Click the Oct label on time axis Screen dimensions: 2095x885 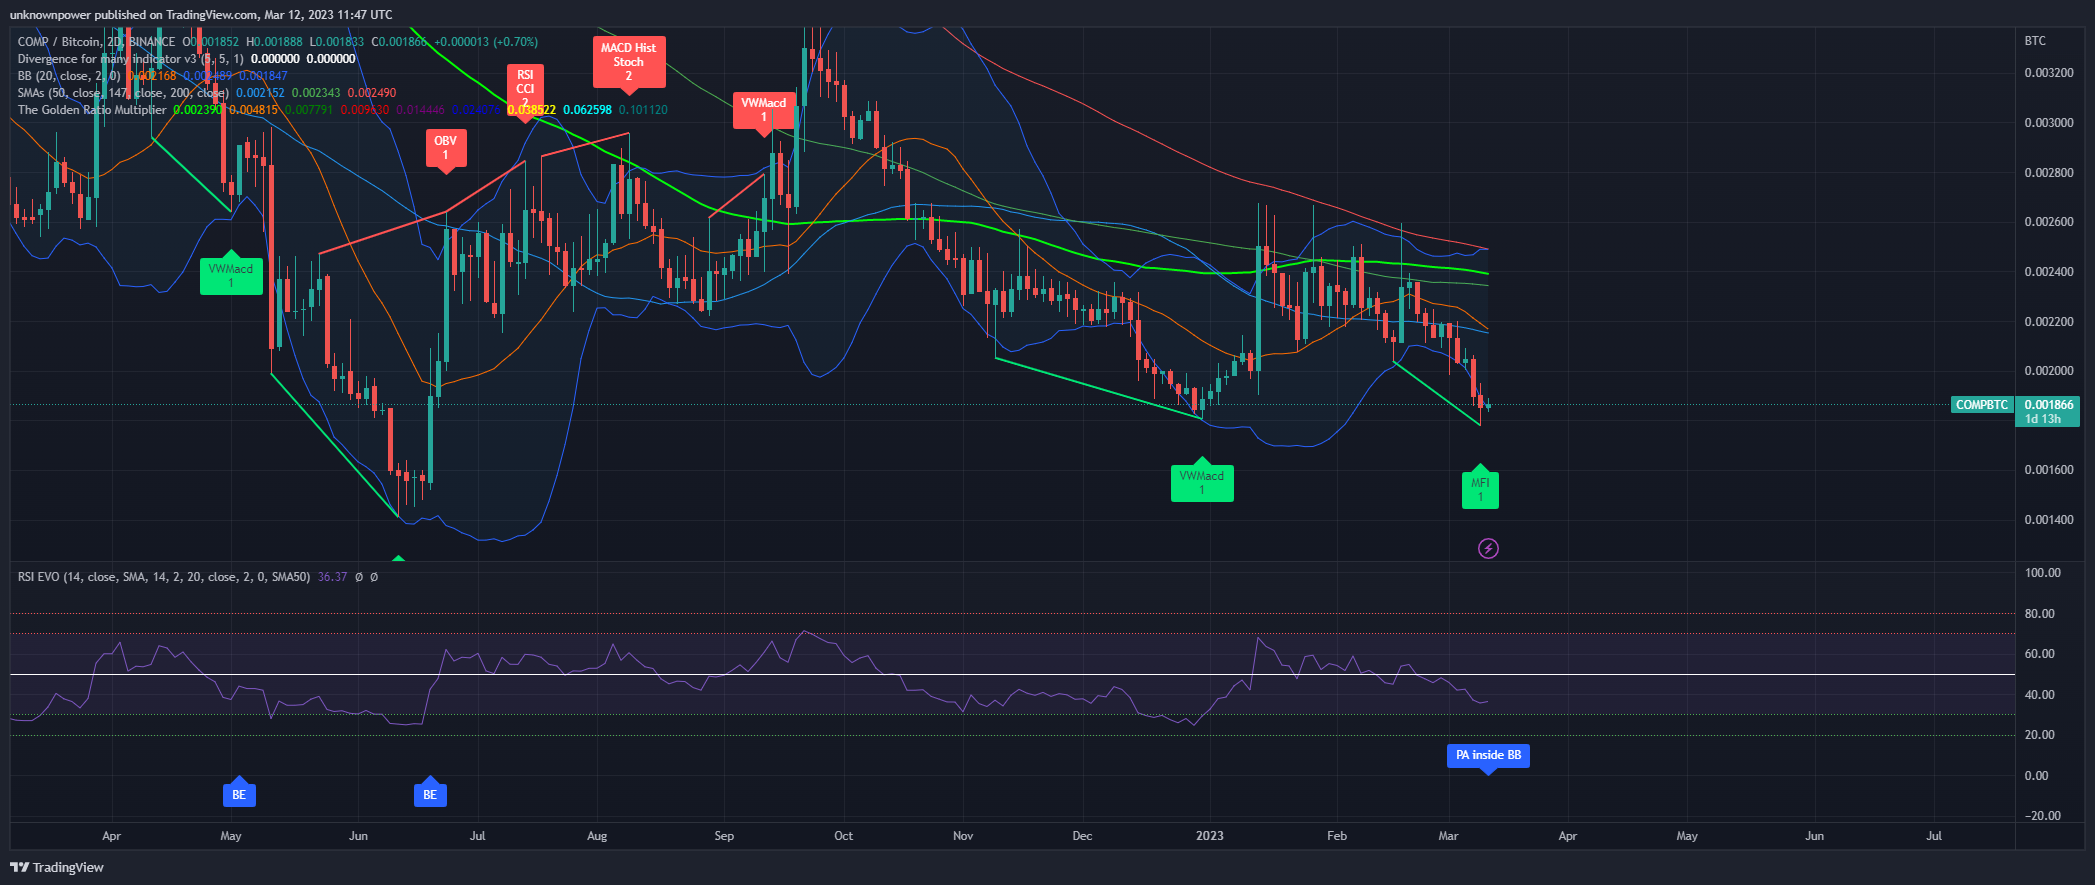pyautogui.click(x=843, y=836)
